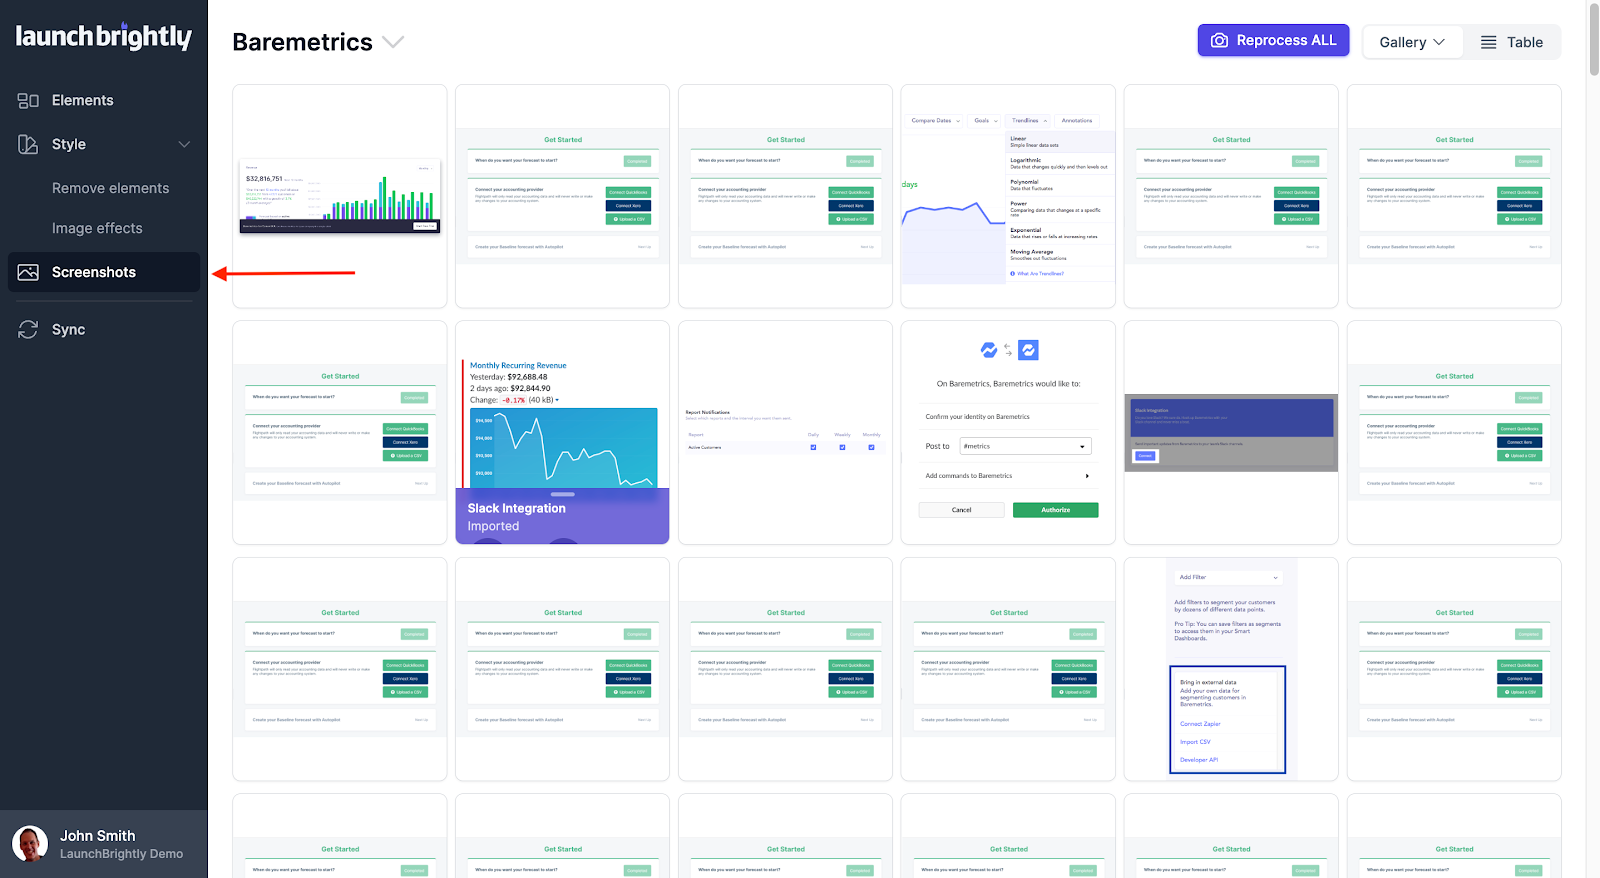Click the Elements grid icon
1600x878 pixels.
tap(28, 100)
